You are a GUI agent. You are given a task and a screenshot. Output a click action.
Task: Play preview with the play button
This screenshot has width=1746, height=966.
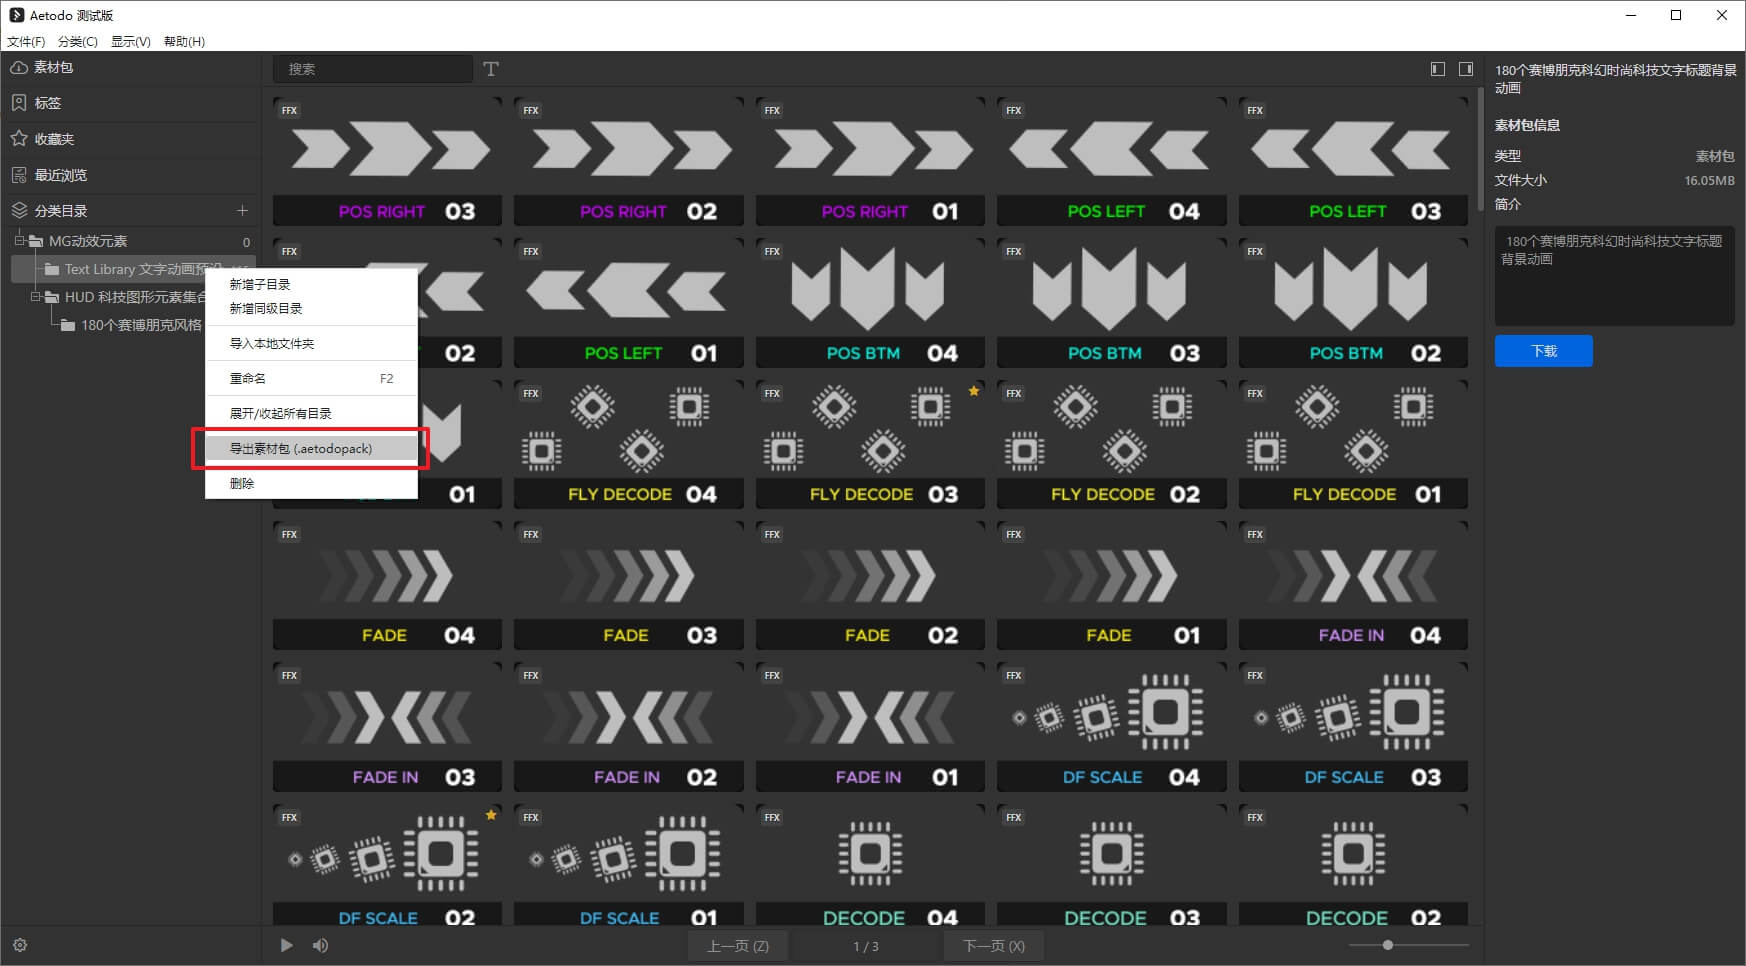(x=287, y=945)
